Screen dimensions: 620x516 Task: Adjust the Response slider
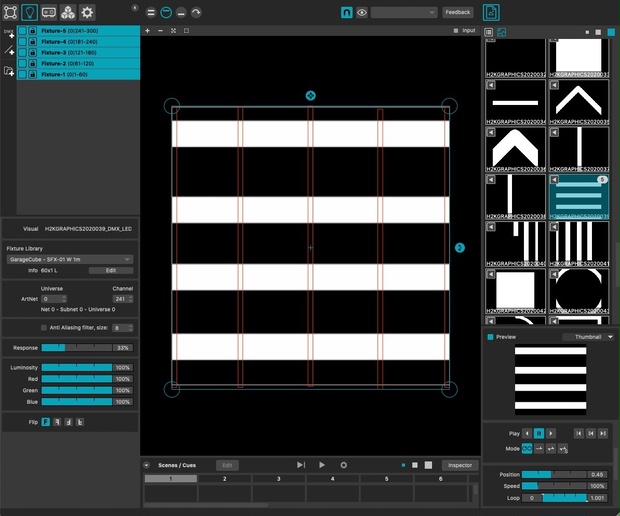tap(77, 348)
